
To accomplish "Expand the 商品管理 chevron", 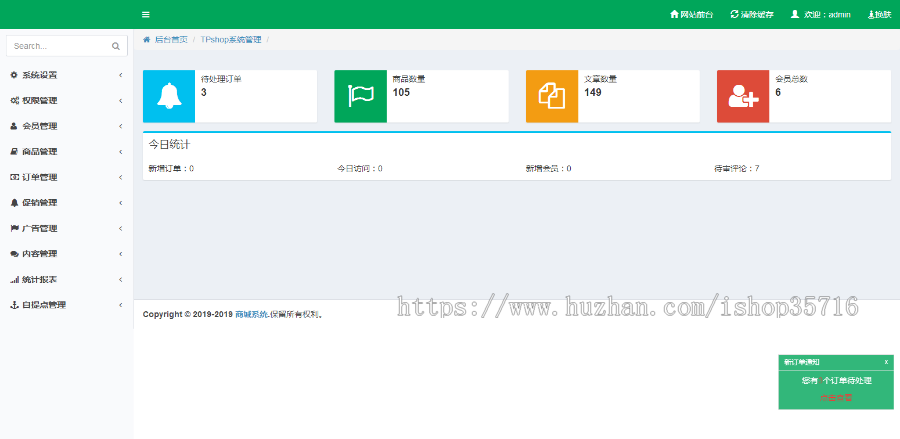I will pos(121,151).
